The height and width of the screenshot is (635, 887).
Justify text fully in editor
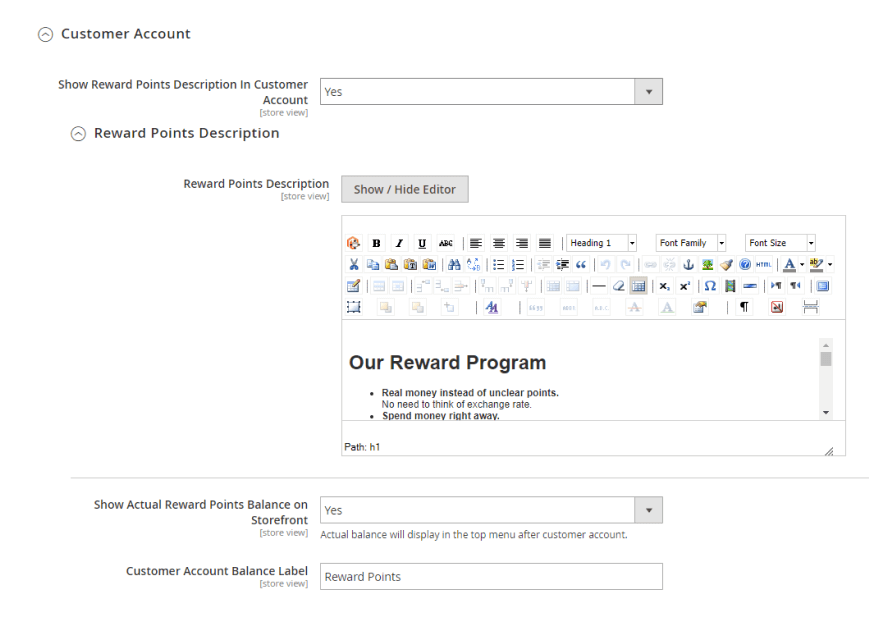tap(545, 243)
